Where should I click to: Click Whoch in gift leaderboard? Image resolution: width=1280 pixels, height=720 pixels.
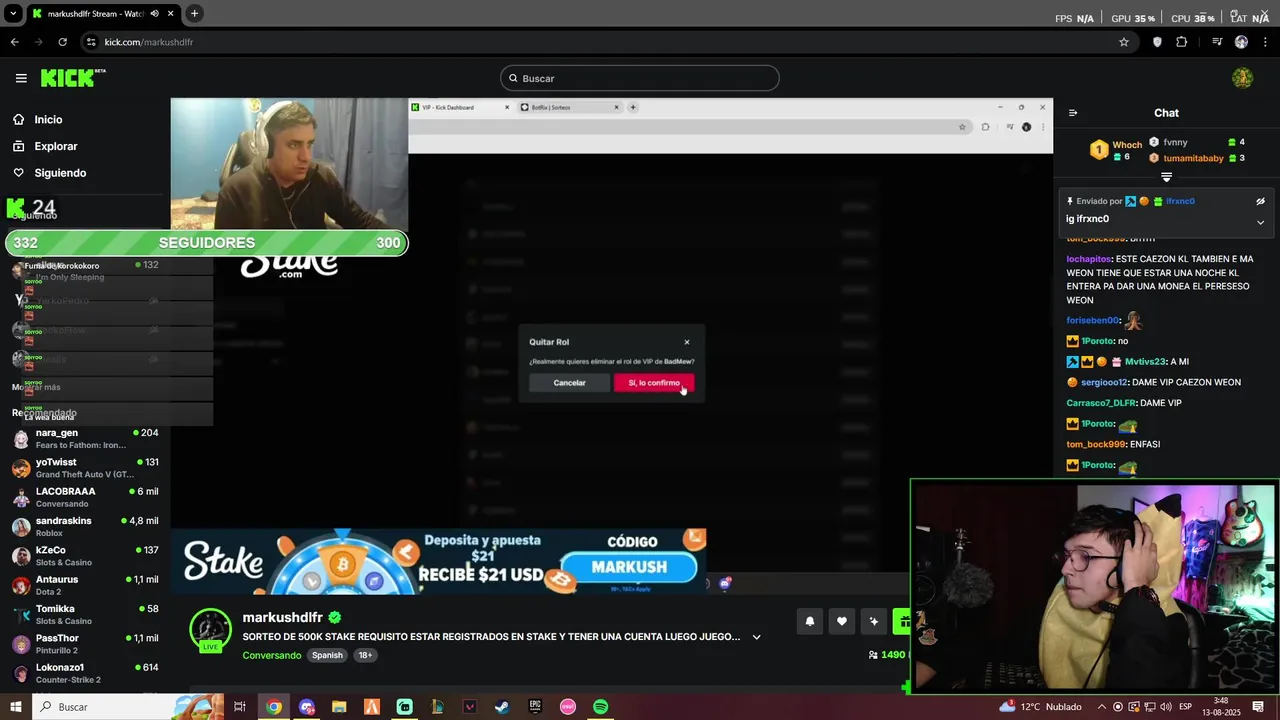coord(1127,145)
